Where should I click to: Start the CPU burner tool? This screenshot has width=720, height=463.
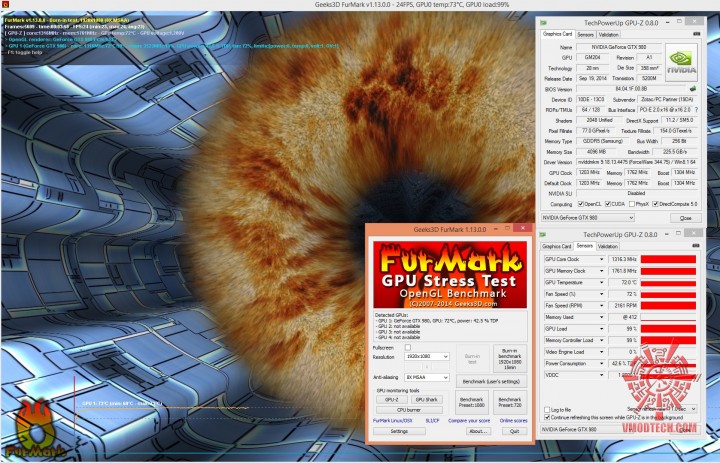[x=409, y=410]
